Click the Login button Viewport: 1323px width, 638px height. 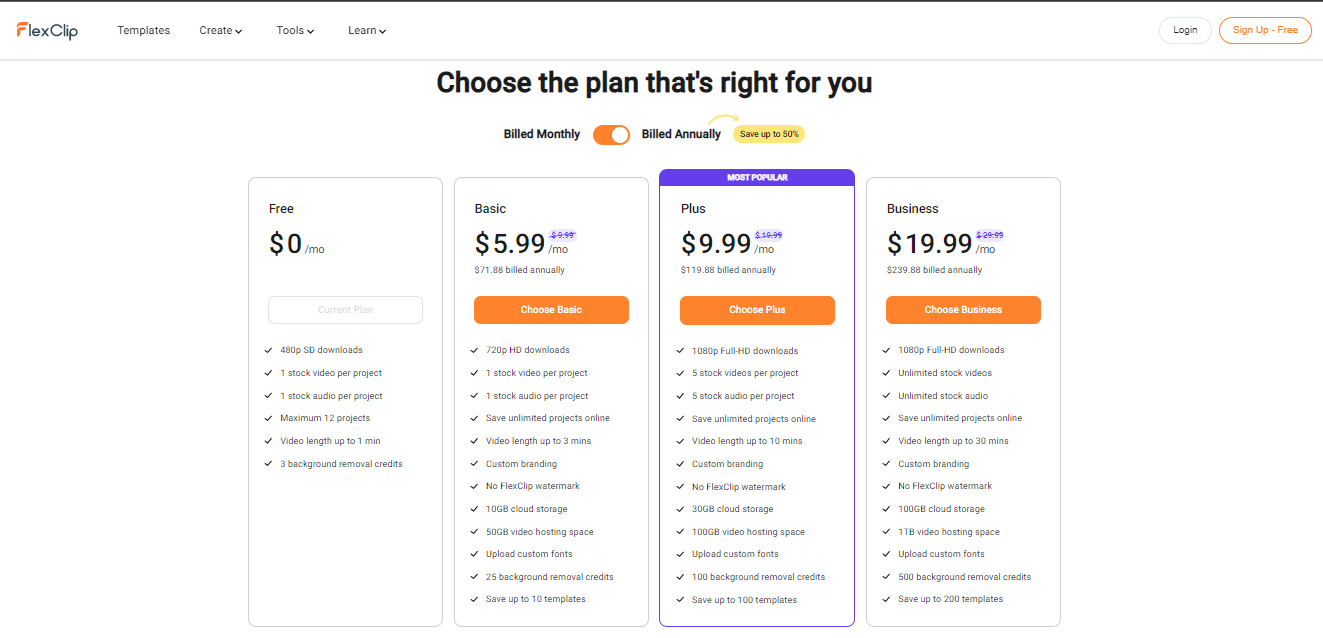click(1185, 30)
